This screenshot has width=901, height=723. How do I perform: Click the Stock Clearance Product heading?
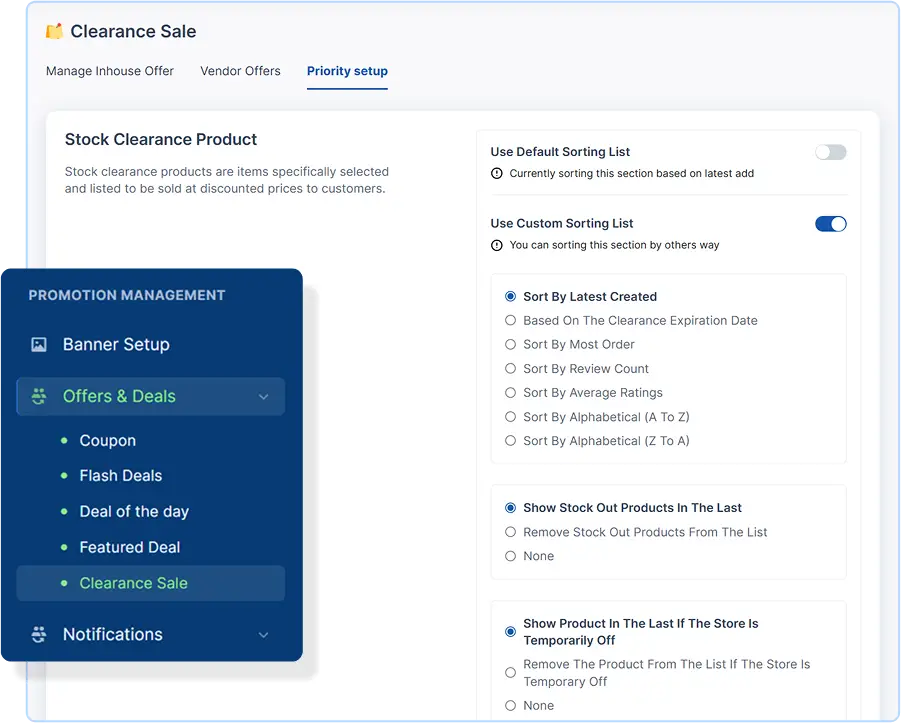(x=161, y=140)
